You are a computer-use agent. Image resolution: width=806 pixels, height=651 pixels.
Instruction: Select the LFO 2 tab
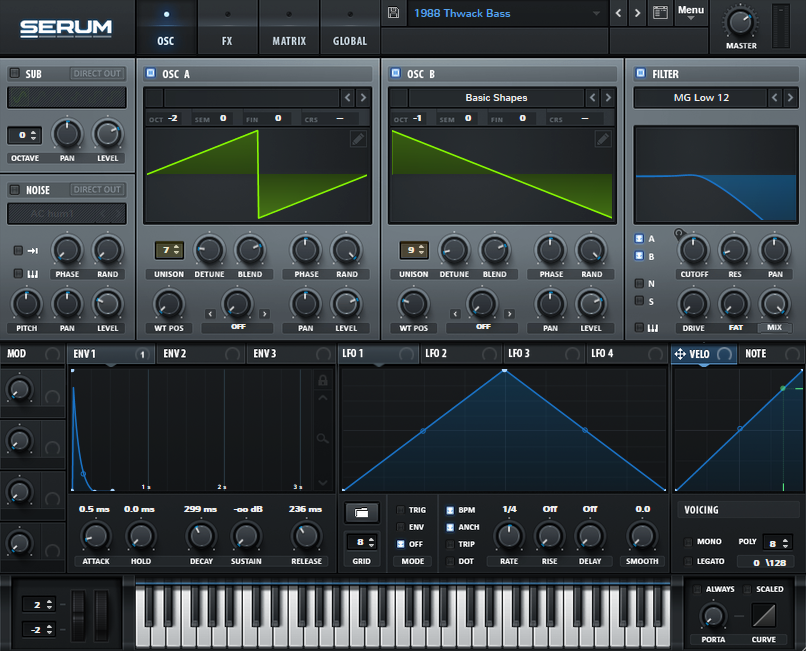pos(436,353)
